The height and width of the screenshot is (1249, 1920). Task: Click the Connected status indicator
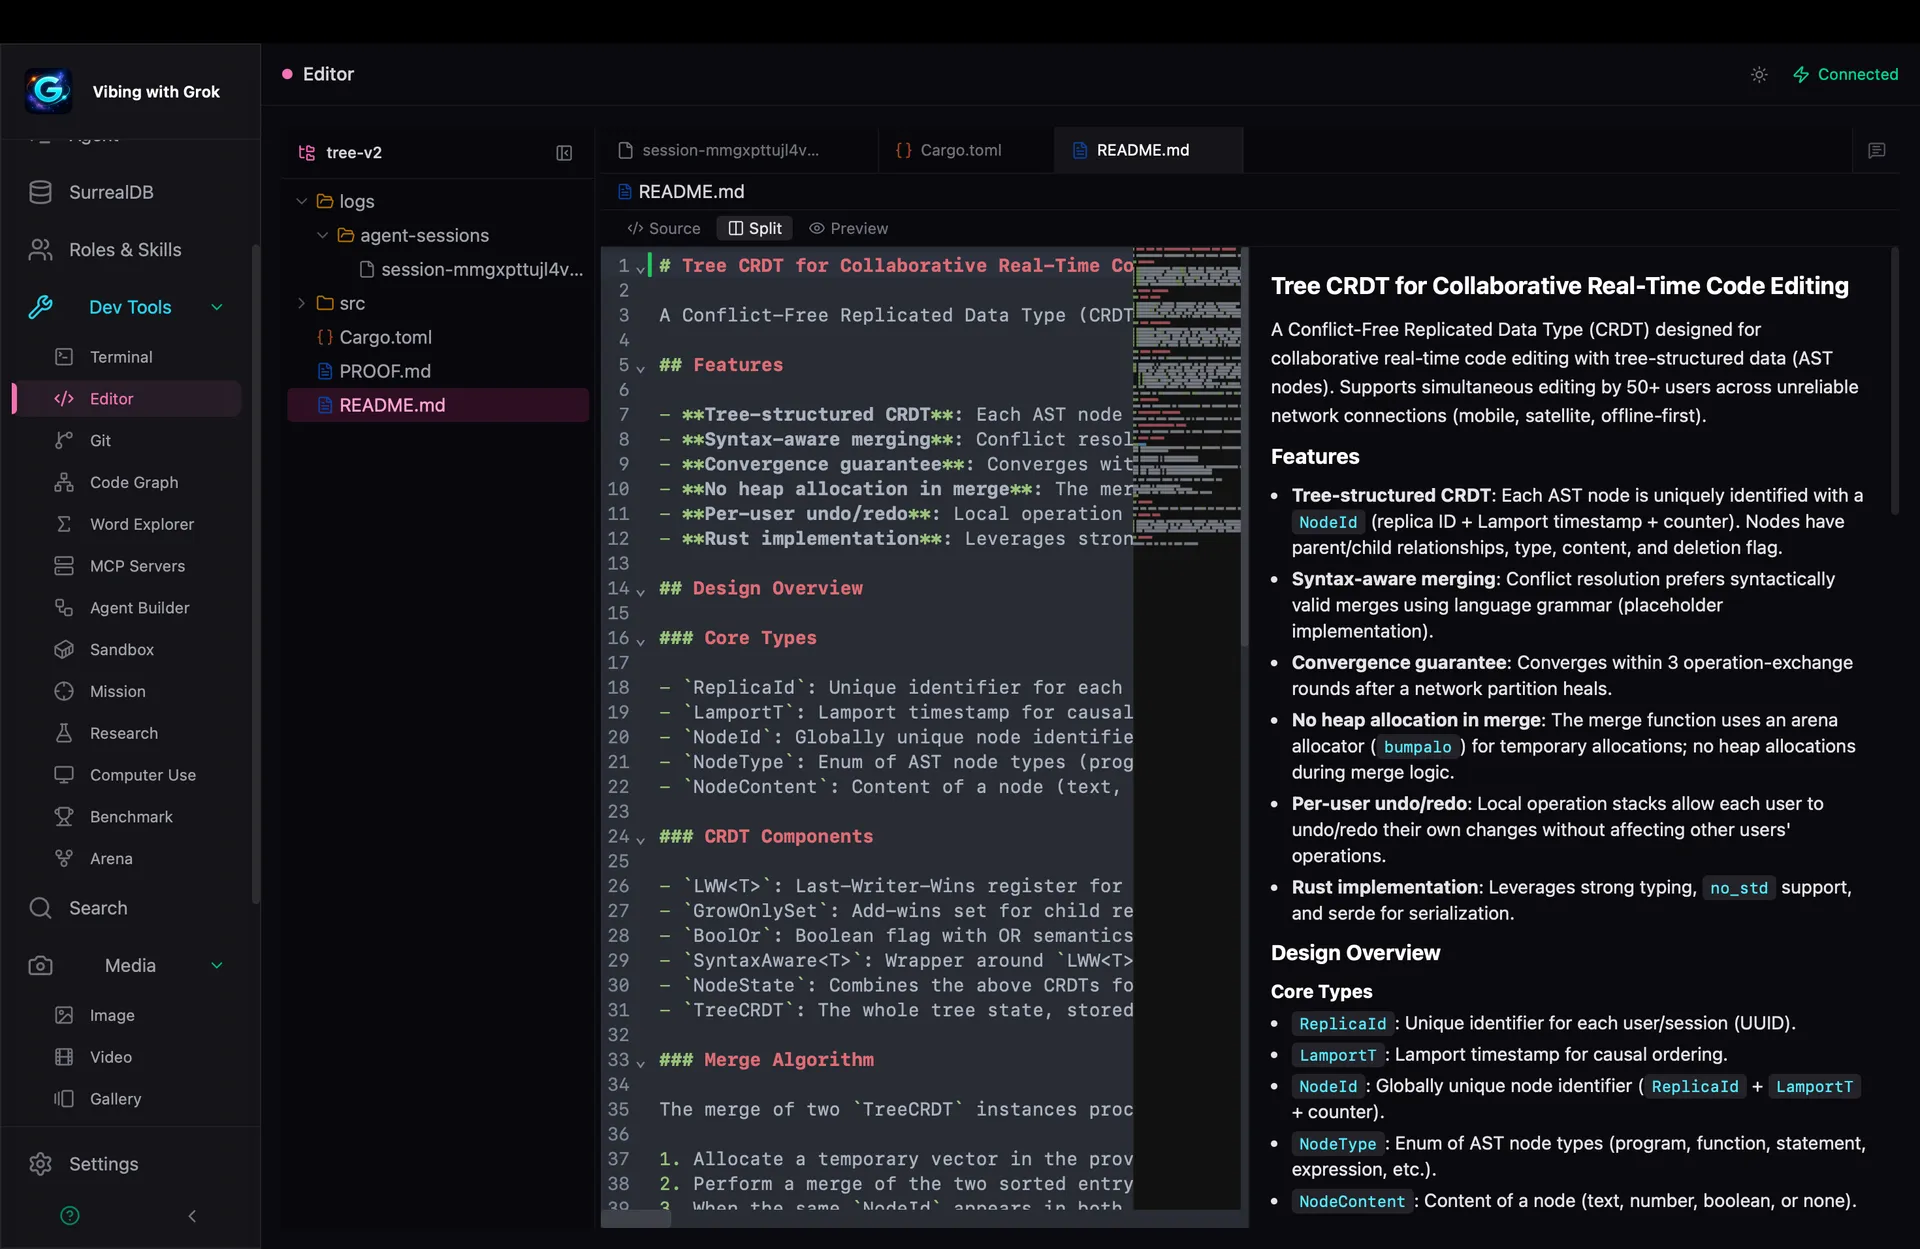pyautogui.click(x=1845, y=74)
